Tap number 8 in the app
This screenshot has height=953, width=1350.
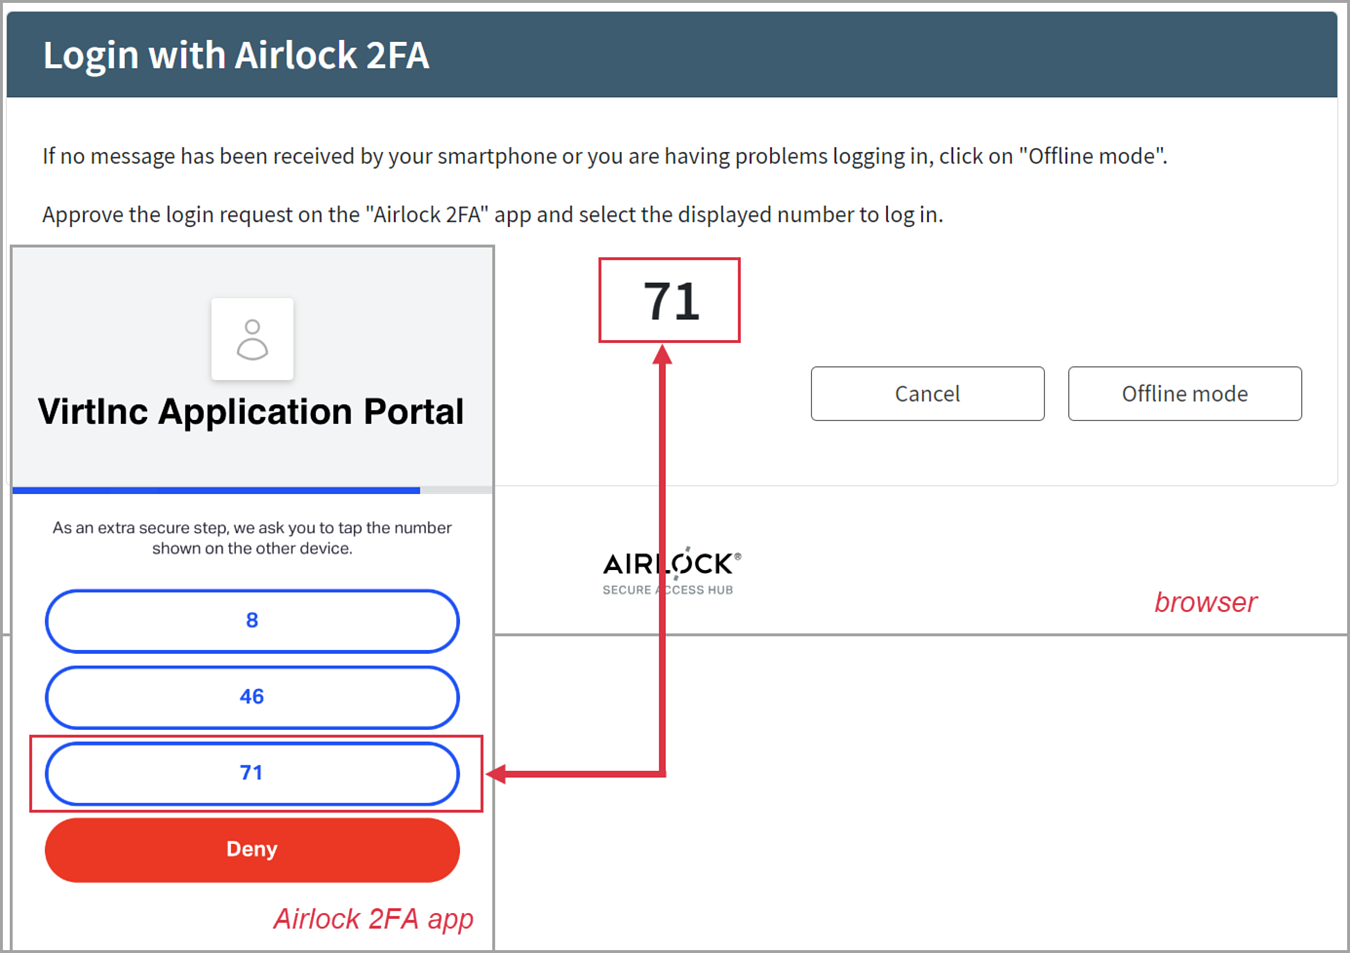click(x=252, y=621)
